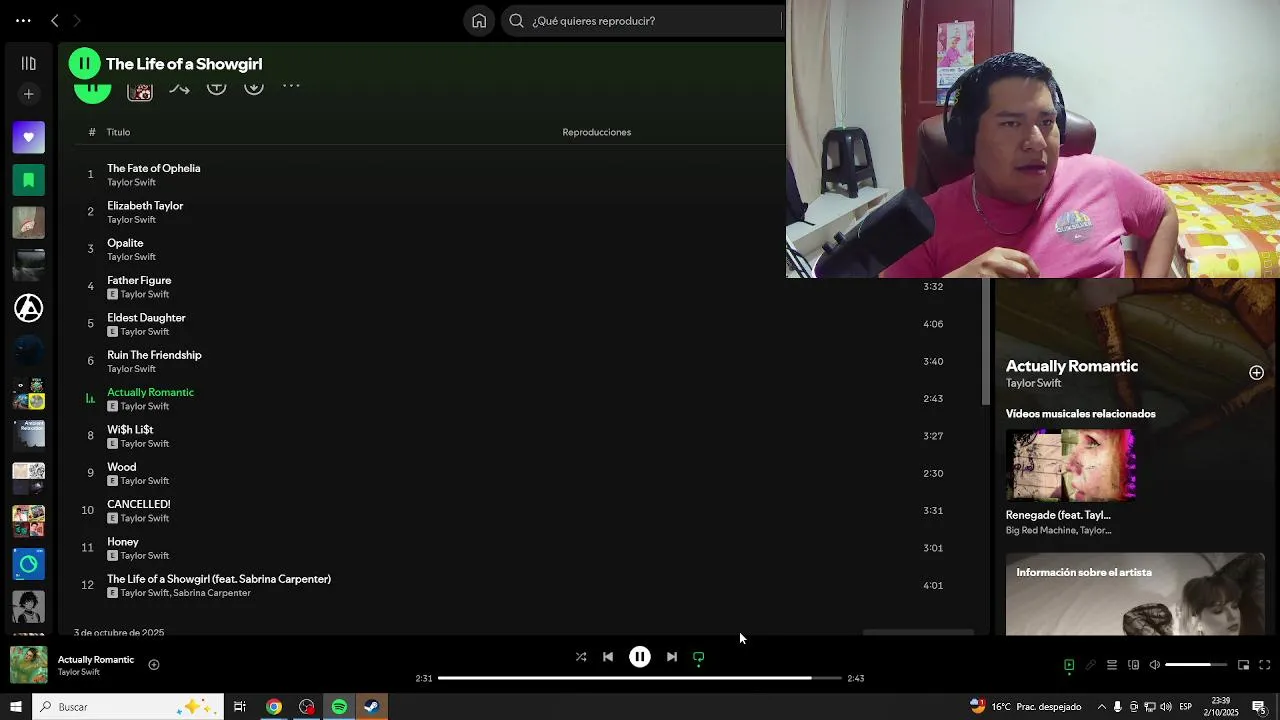Screen dimensions: 1280x720
Task: Expand hidden system tray icons chevron
Action: [x=1102, y=707]
